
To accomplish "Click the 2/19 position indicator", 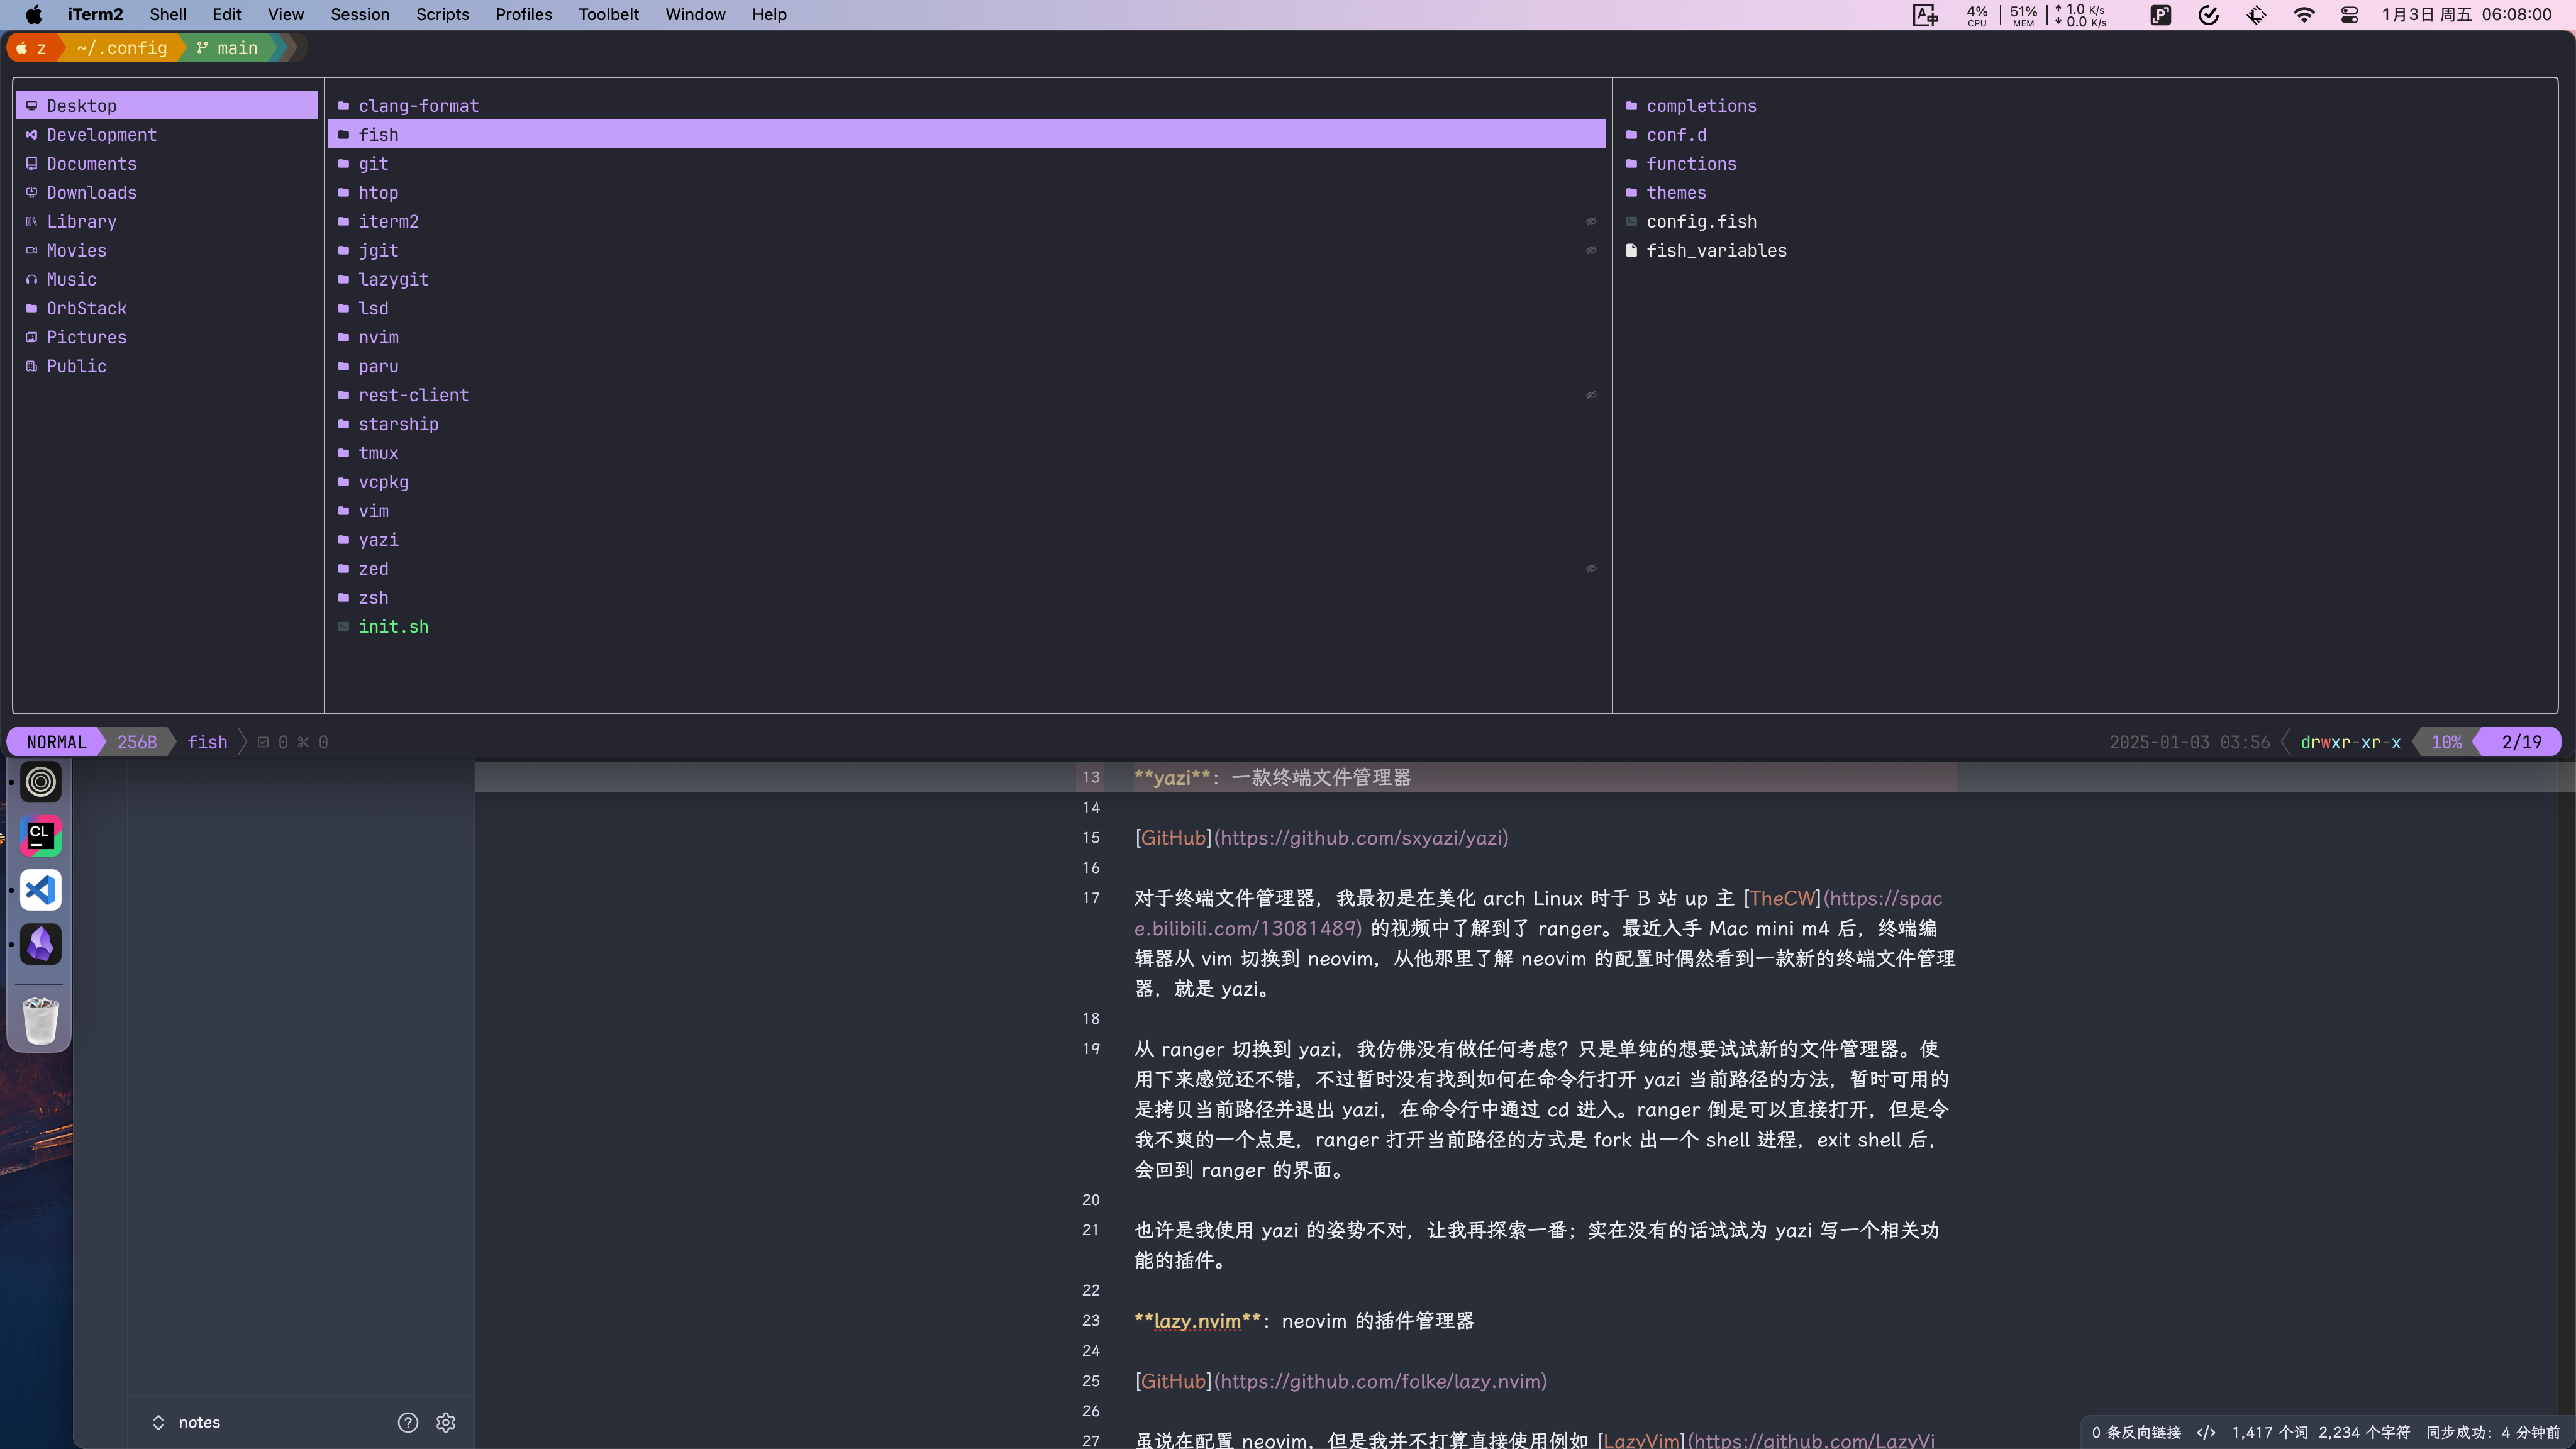I will click(x=2520, y=742).
